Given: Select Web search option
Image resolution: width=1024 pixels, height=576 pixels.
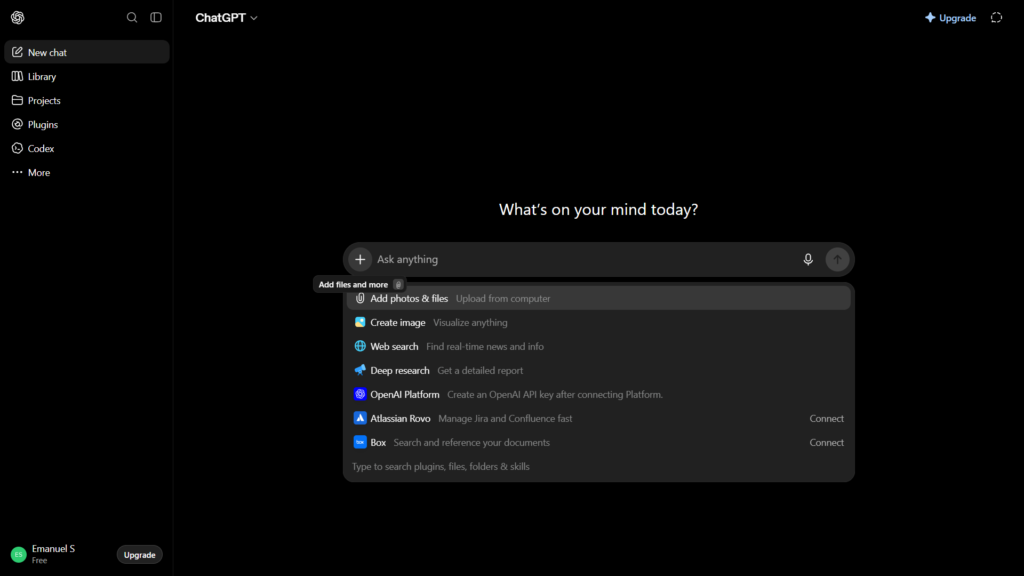Looking at the screenshot, I should pos(599,347).
